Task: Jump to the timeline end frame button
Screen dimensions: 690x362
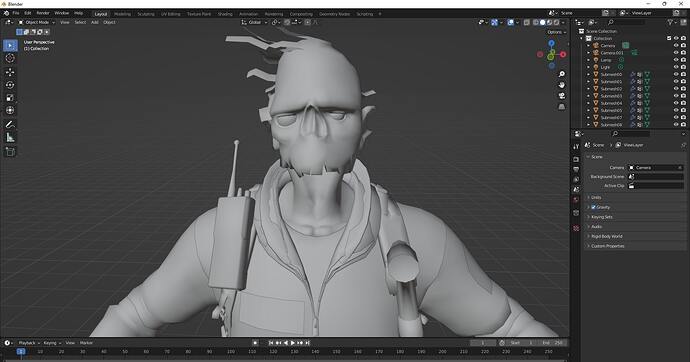Action: click(x=308, y=343)
